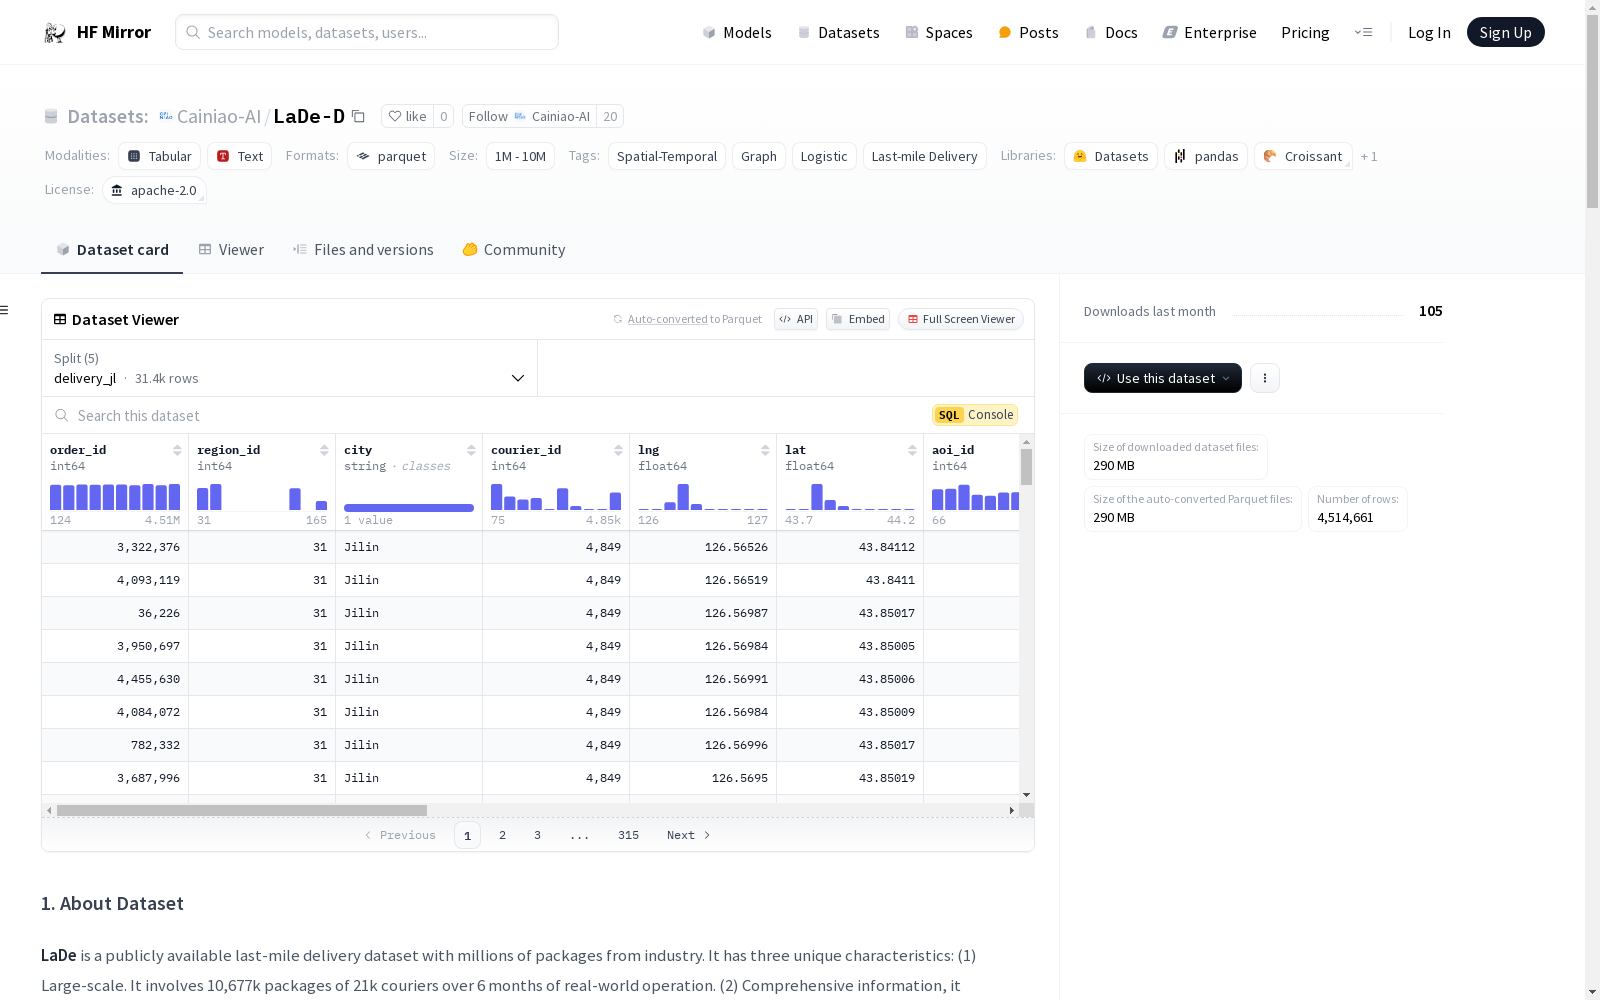Sort by order_id column sort icon
Image resolution: width=1600 pixels, height=1000 pixels.
(177, 450)
